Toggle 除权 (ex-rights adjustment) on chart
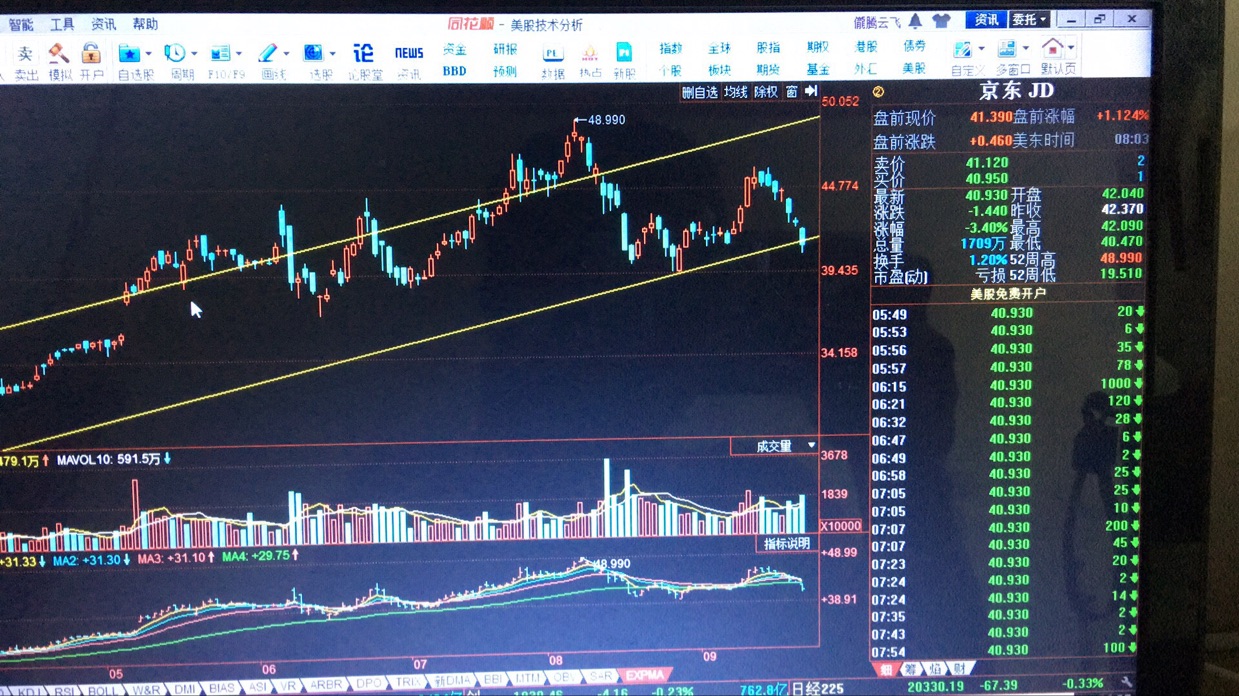 tap(766, 92)
